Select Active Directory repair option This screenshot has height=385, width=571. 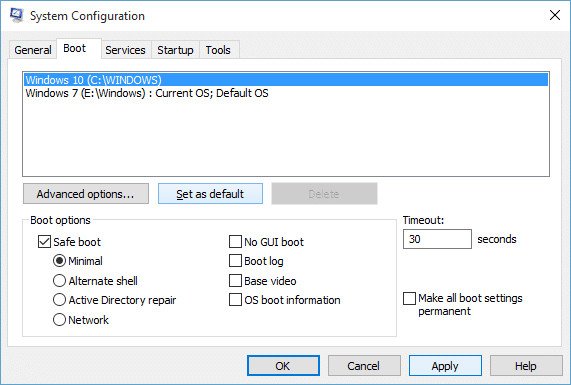point(59,300)
